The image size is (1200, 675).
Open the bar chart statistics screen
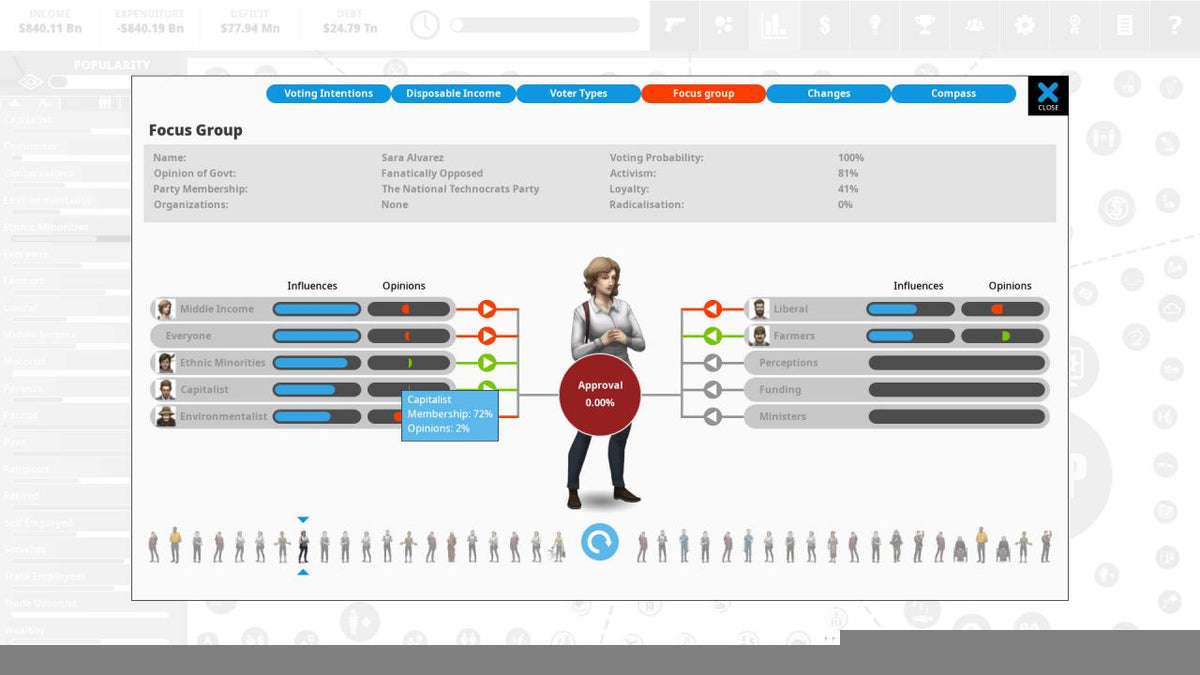[774, 25]
